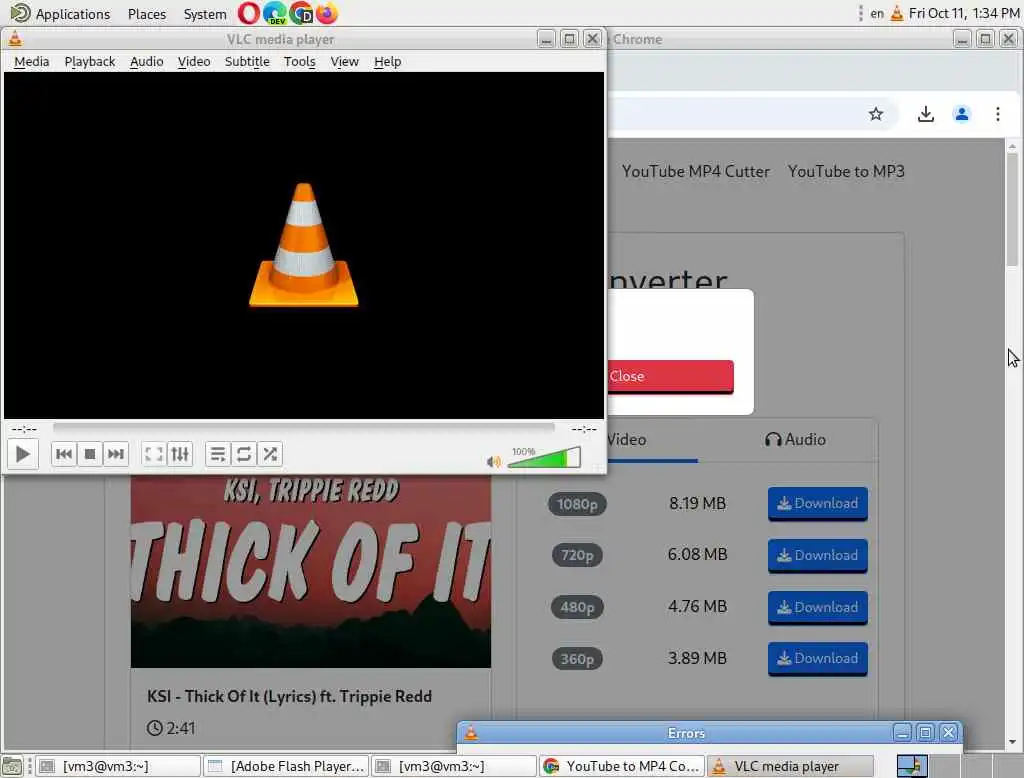Toggle VLC fullscreen video mode
Screen dimensions: 1024x778
153,454
